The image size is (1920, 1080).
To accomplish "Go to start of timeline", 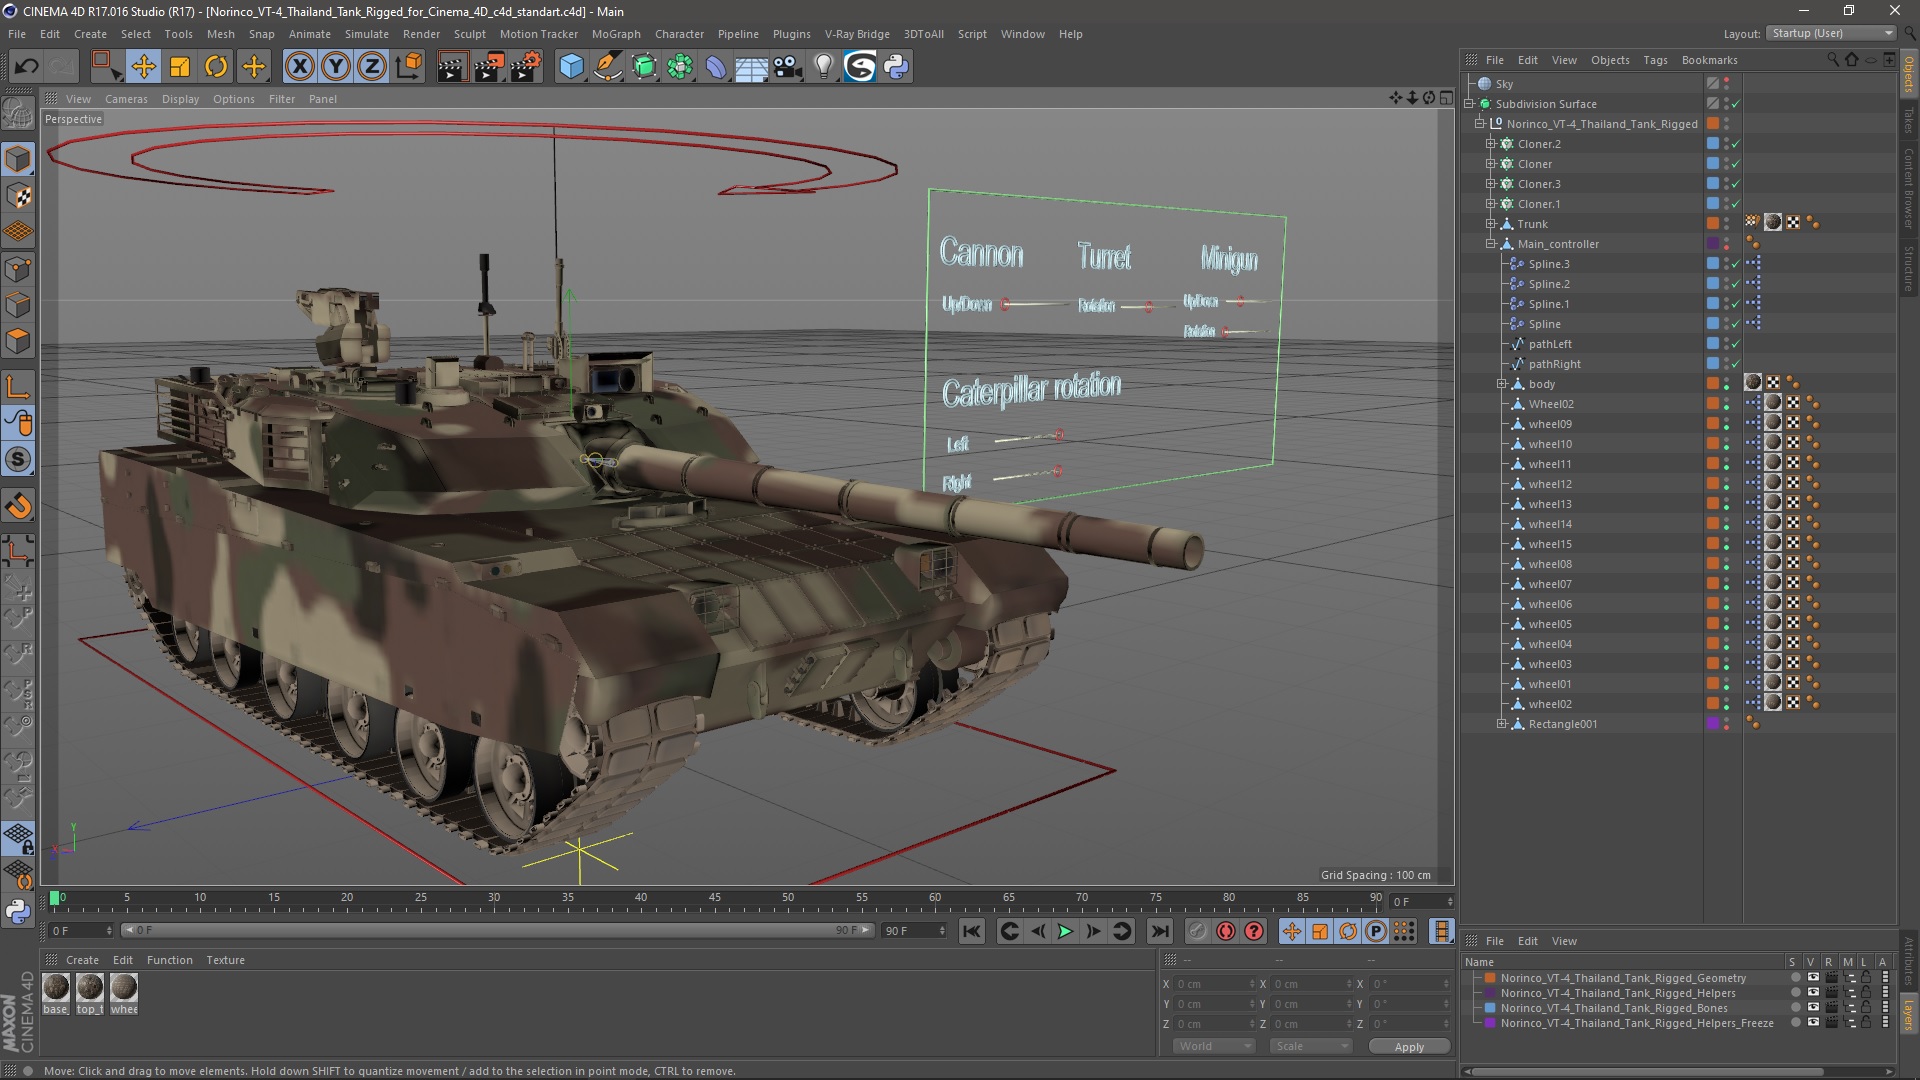I will (971, 931).
